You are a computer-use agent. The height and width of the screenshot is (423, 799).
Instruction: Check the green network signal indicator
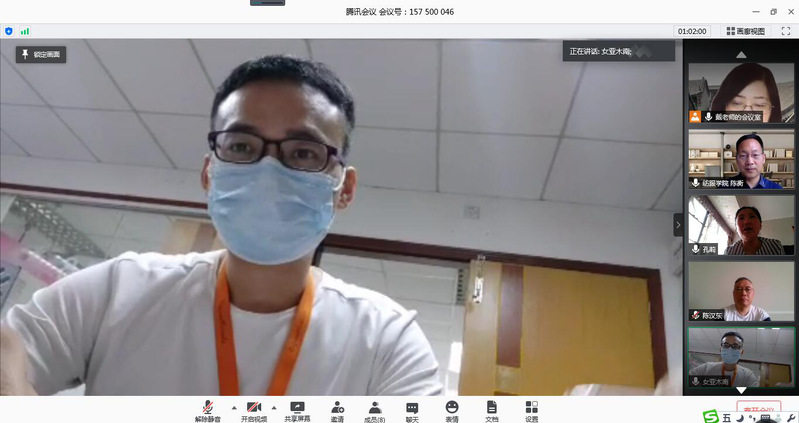(24, 31)
